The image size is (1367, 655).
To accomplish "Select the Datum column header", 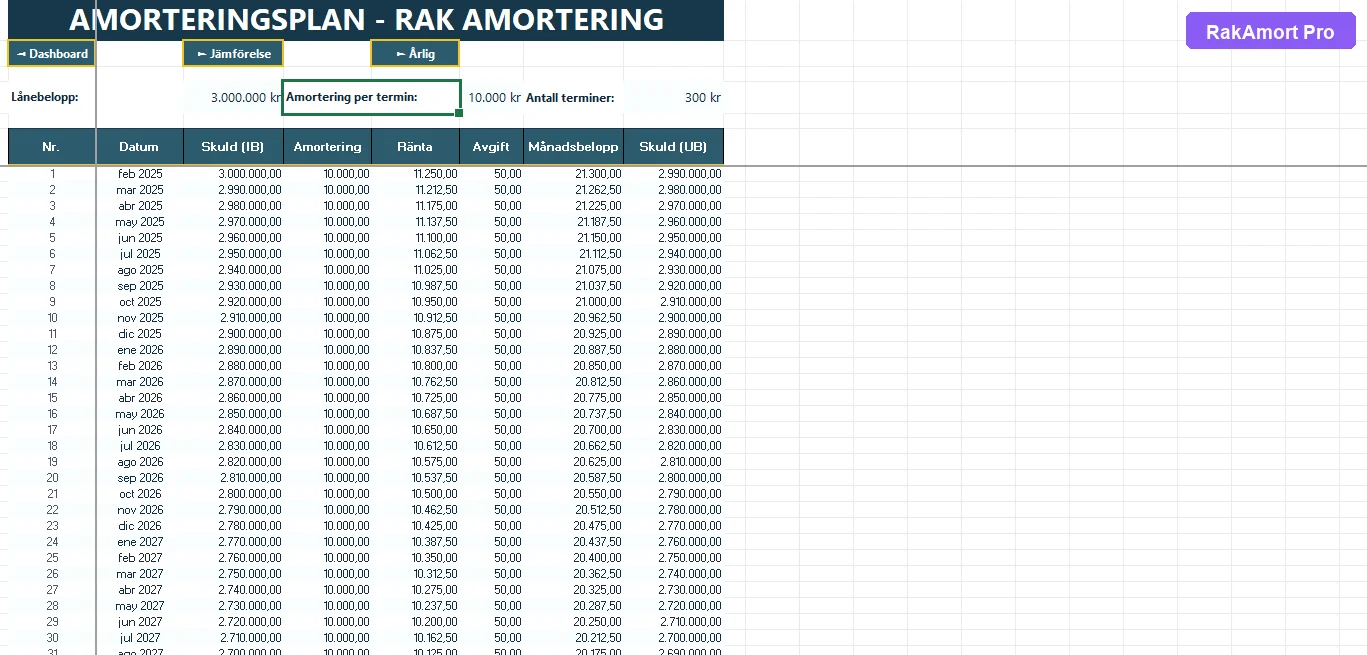I will click(x=139, y=146).
